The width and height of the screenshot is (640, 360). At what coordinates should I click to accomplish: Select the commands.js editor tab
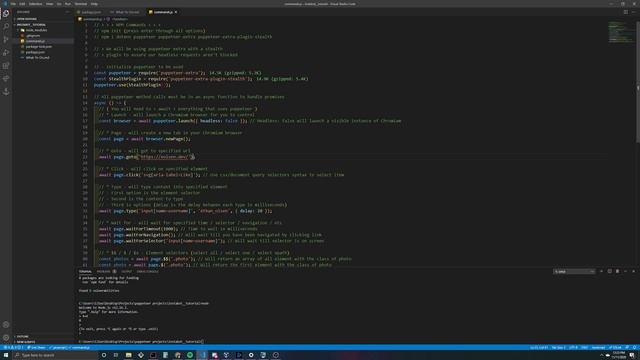coord(162,12)
